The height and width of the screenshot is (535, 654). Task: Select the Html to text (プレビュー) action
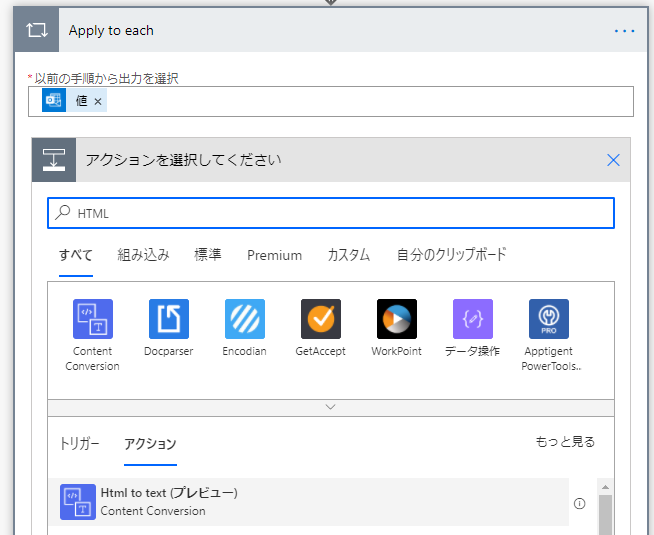point(309,502)
